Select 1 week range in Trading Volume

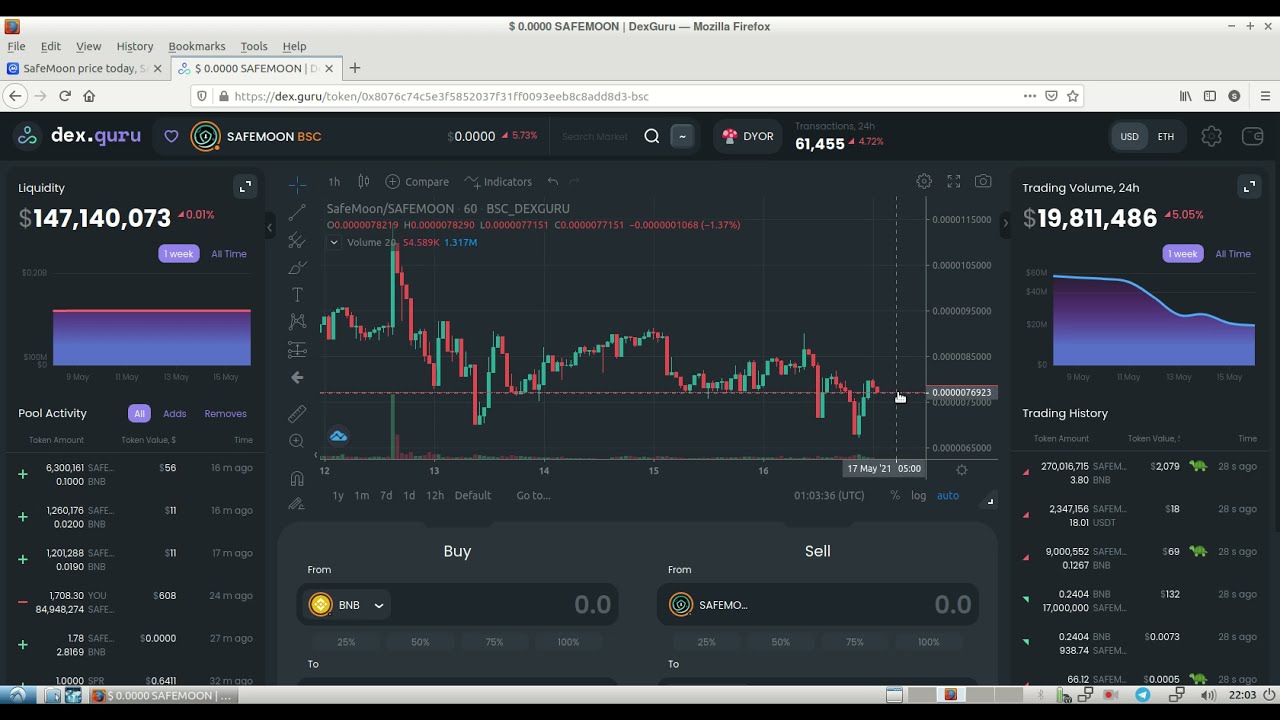click(1183, 254)
